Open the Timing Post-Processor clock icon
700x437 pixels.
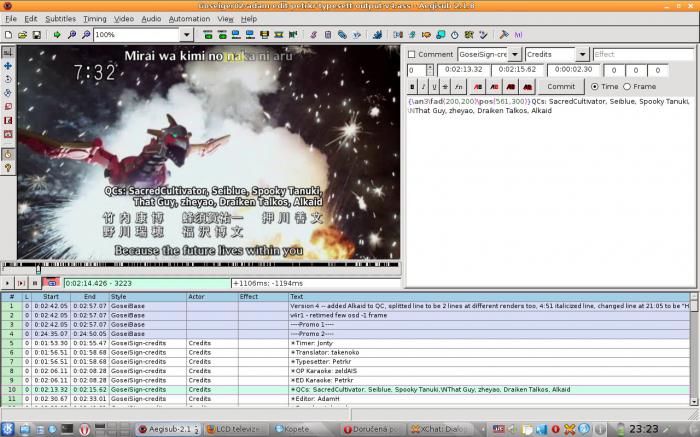point(454,35)
